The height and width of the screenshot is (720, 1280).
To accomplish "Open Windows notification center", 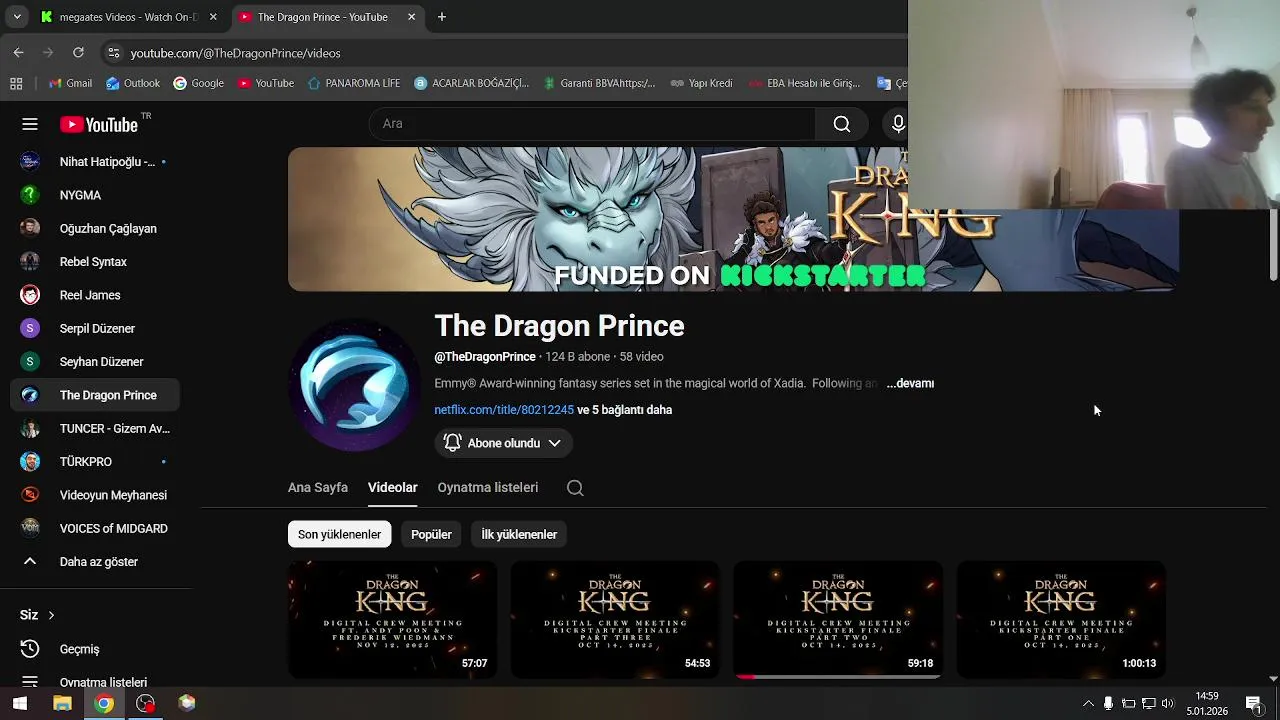I will click(x=1253, y=703).
